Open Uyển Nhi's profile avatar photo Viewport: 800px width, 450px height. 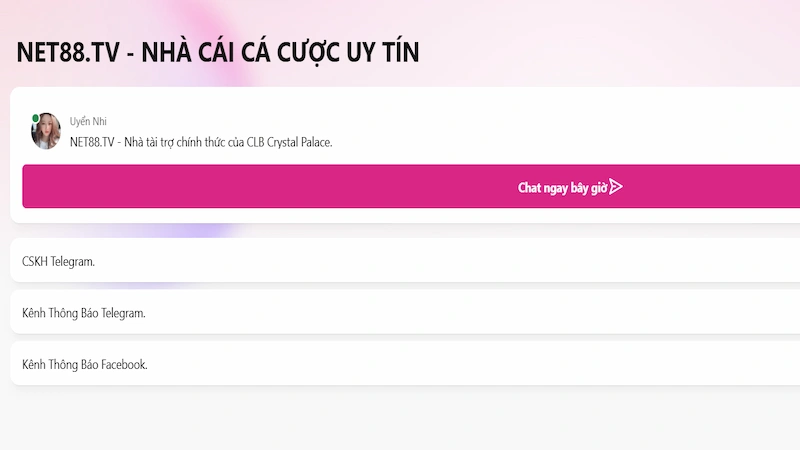click(x=46, y=132)
